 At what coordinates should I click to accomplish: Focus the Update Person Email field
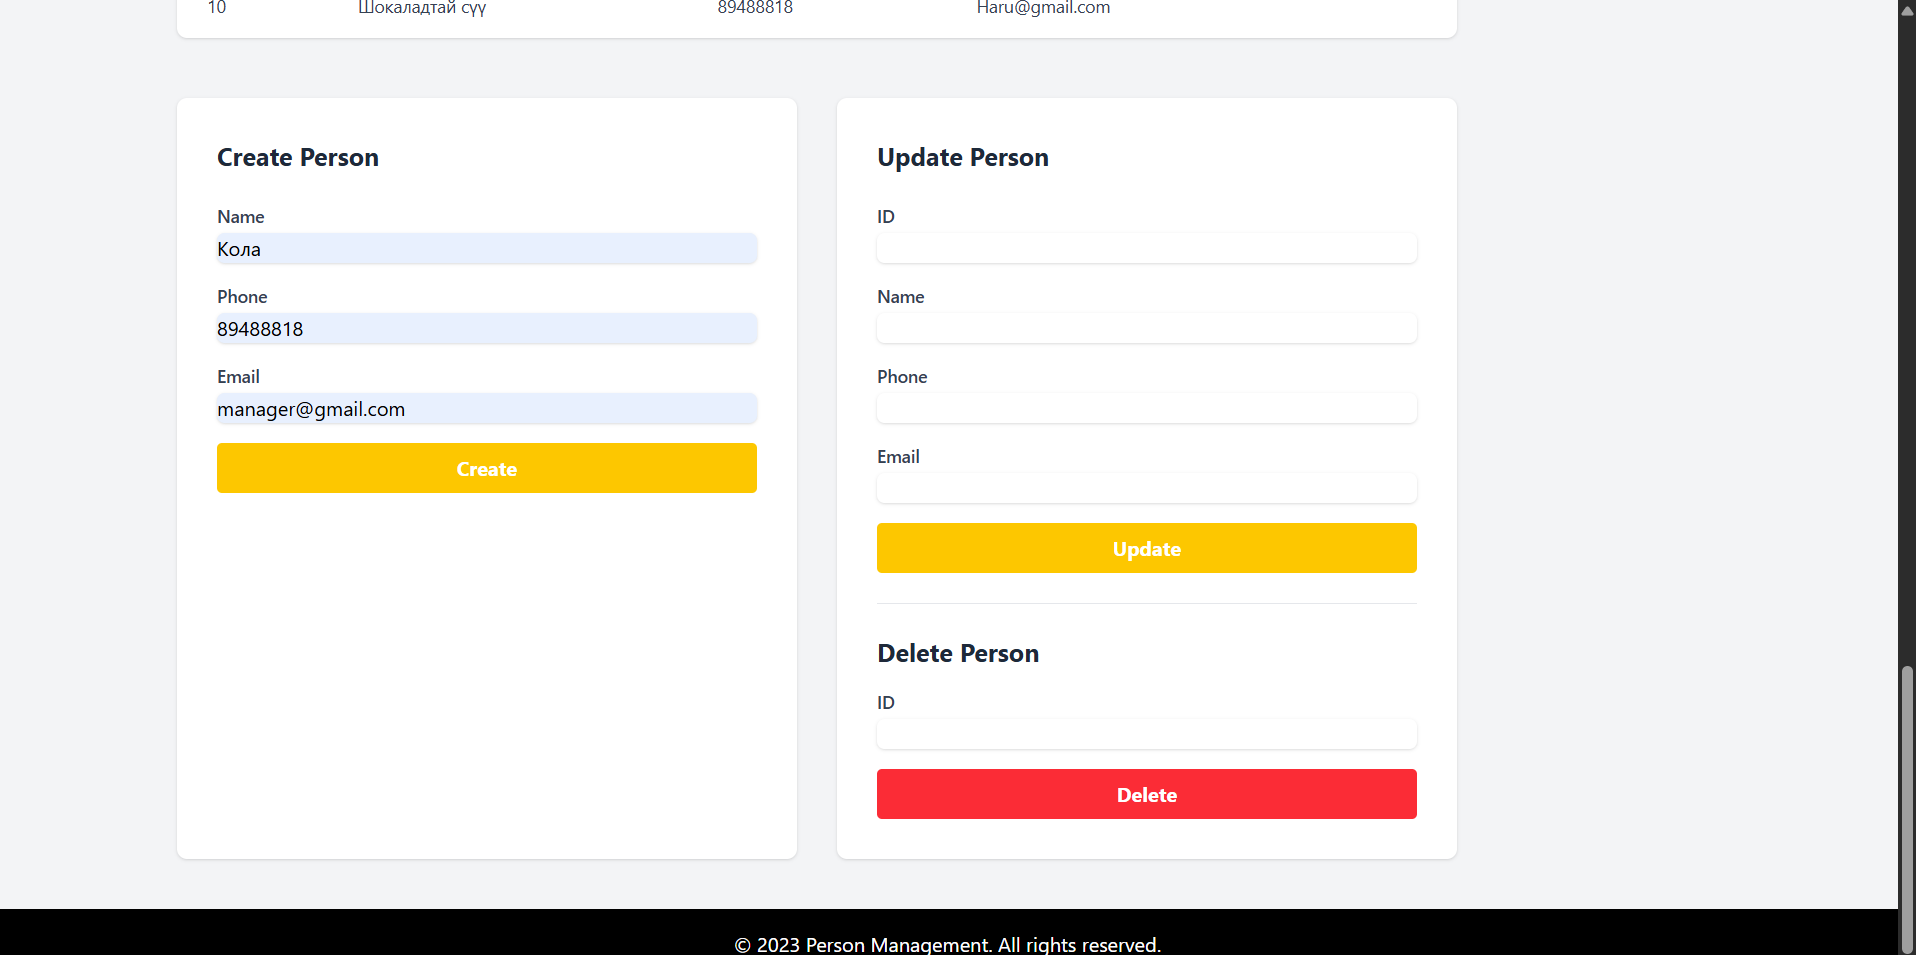(1147, 489)
